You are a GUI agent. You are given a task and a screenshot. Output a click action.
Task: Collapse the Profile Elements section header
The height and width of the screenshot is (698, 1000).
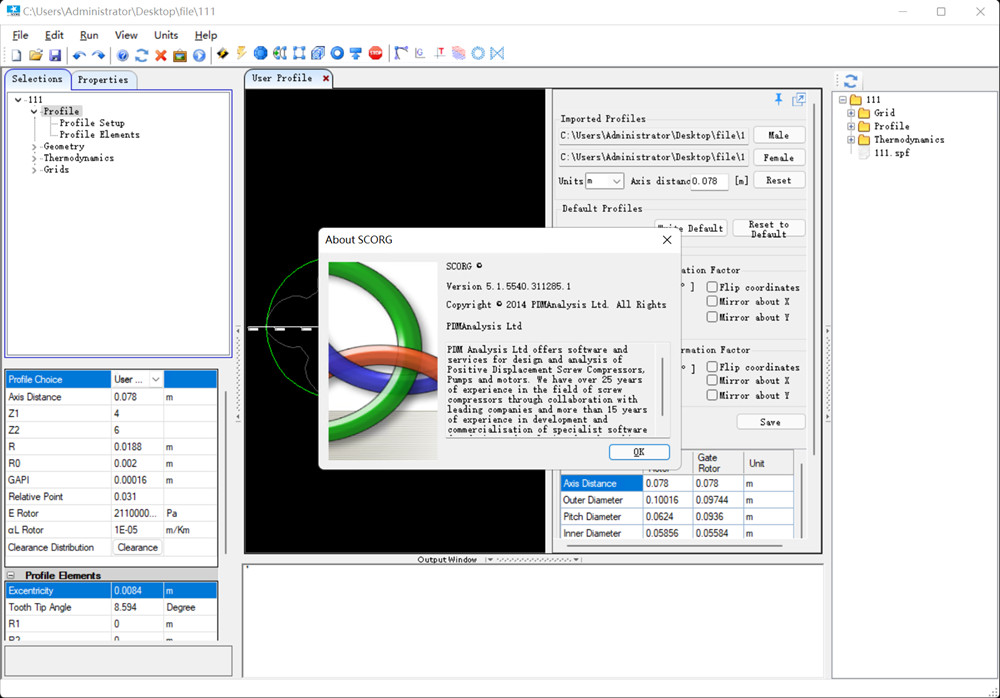(11, 575)
